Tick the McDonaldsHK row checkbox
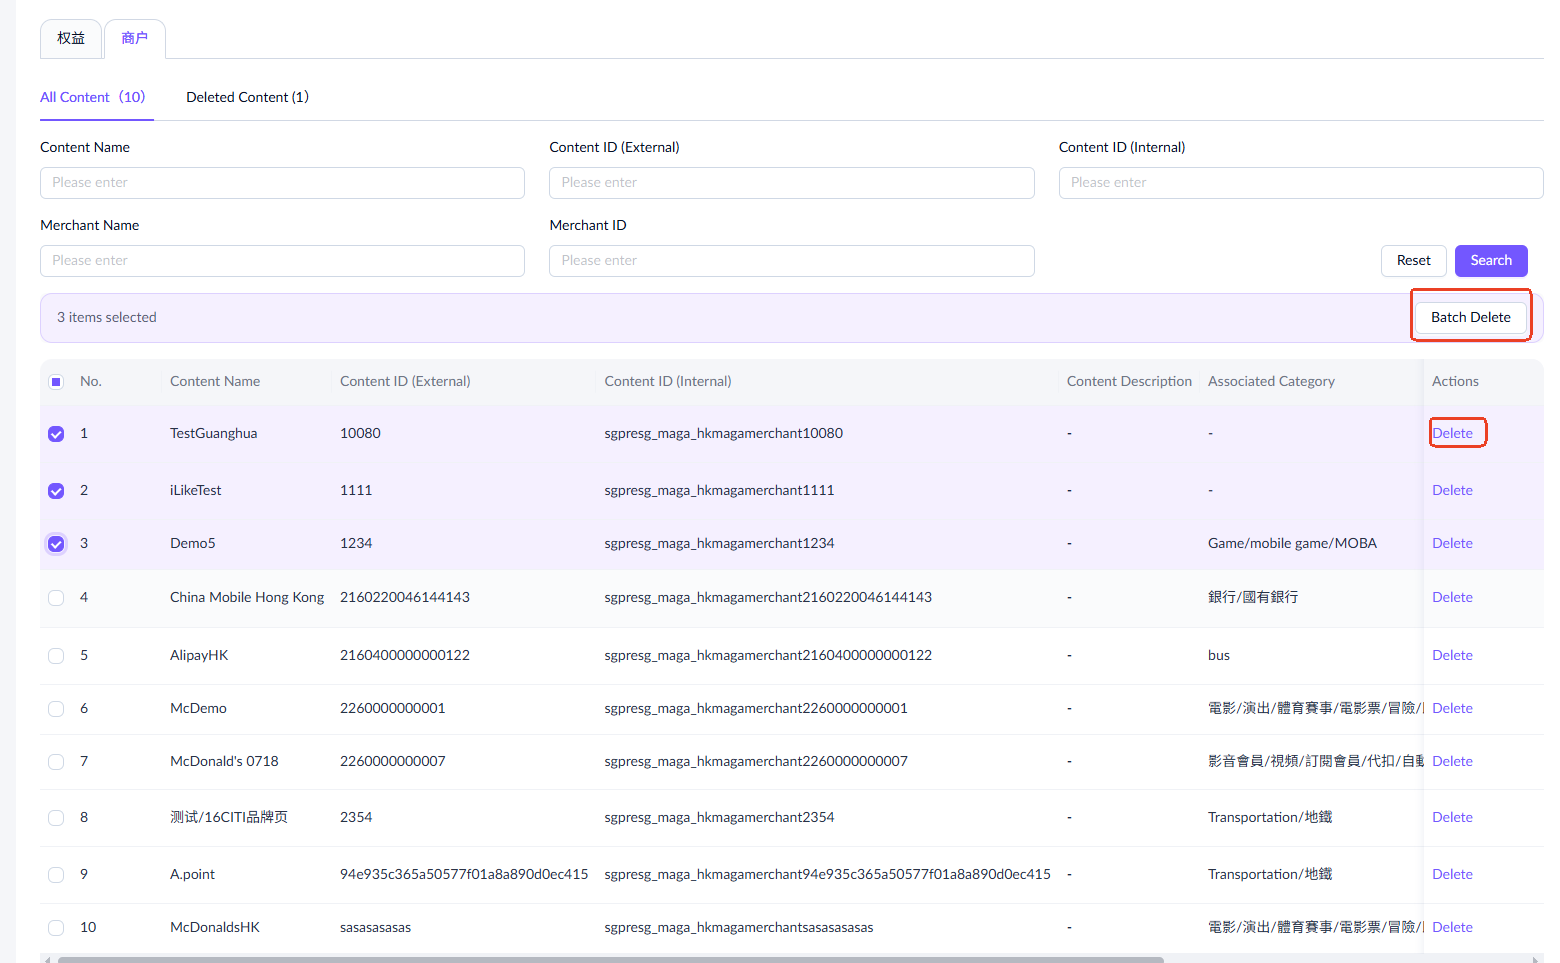This screenshot has height=963, width=1560. [56, 928]
